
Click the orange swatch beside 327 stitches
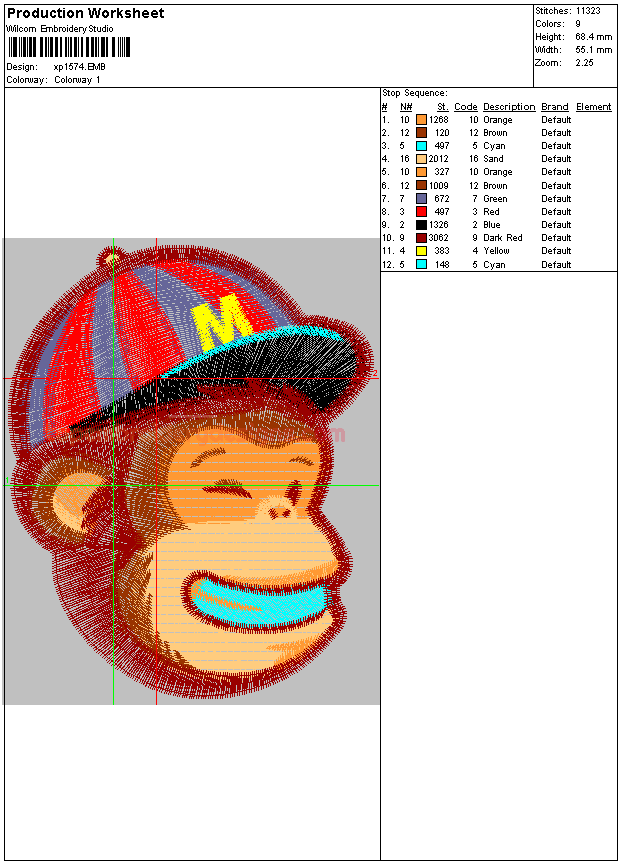click(421, 172)
